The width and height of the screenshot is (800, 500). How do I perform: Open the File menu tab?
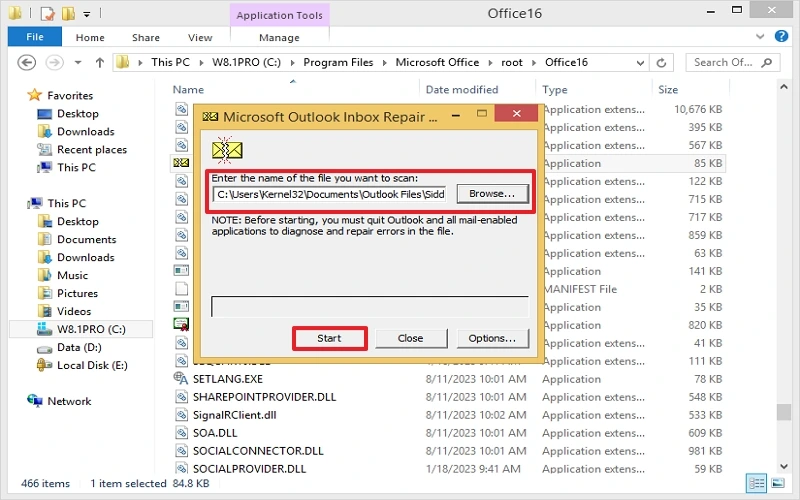click(x=35, y=37)
